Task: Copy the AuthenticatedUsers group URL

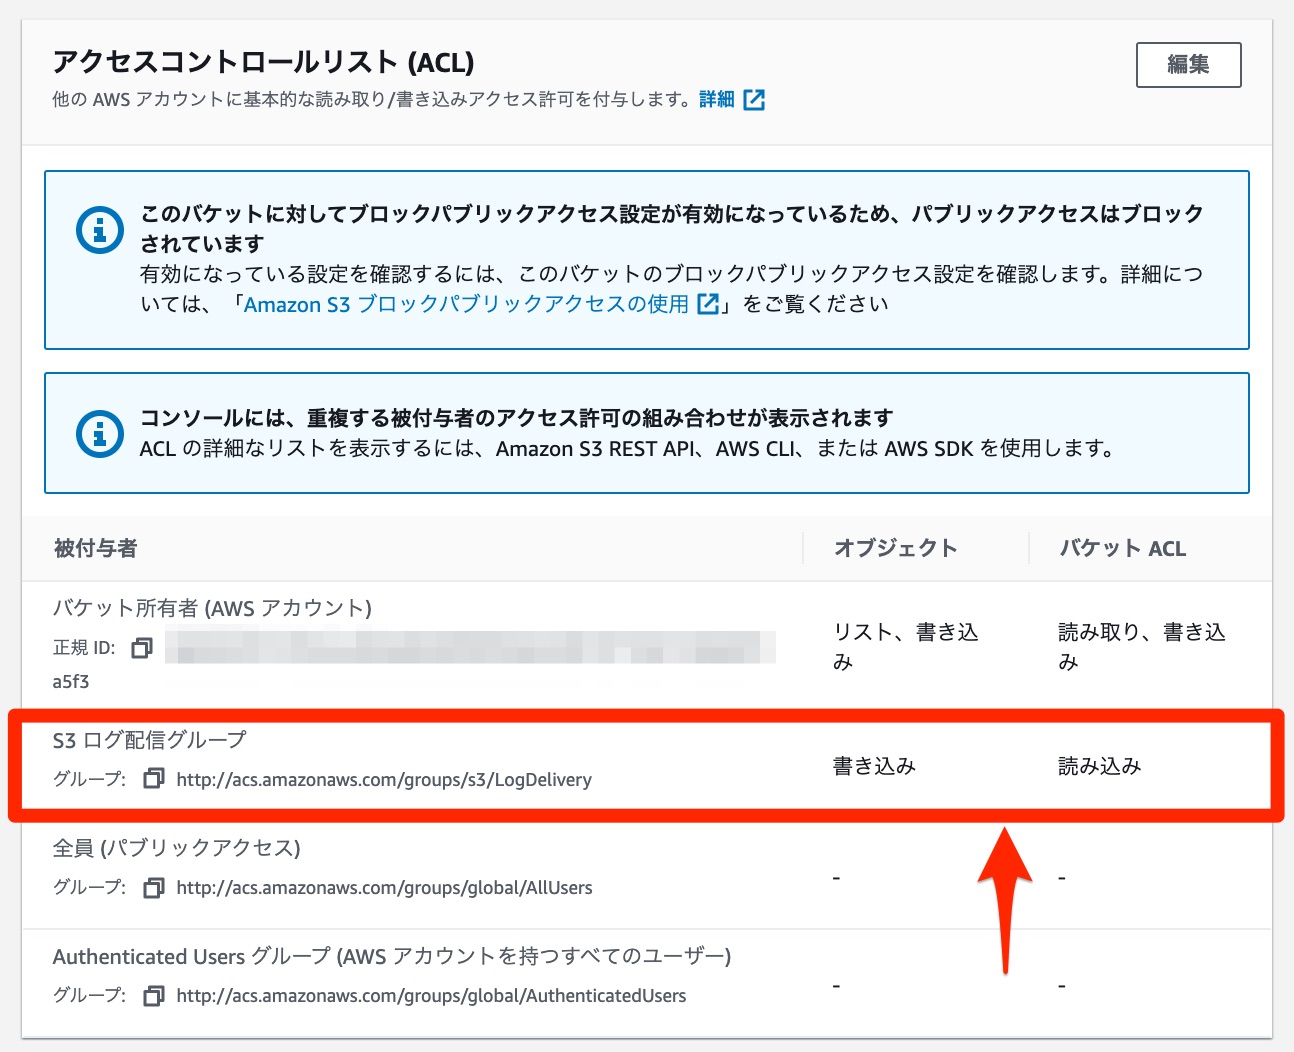Action: tap(153, 995)
